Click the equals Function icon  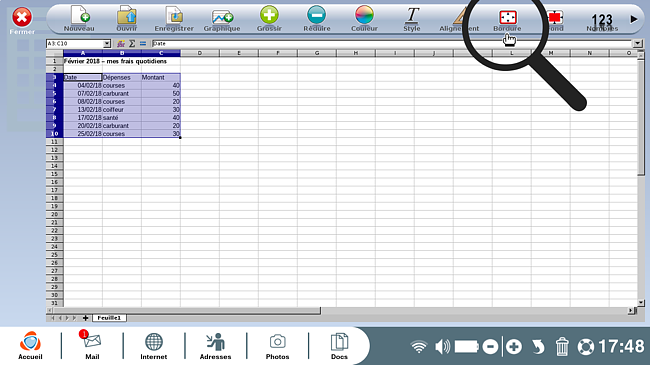[x=143, y=44]
